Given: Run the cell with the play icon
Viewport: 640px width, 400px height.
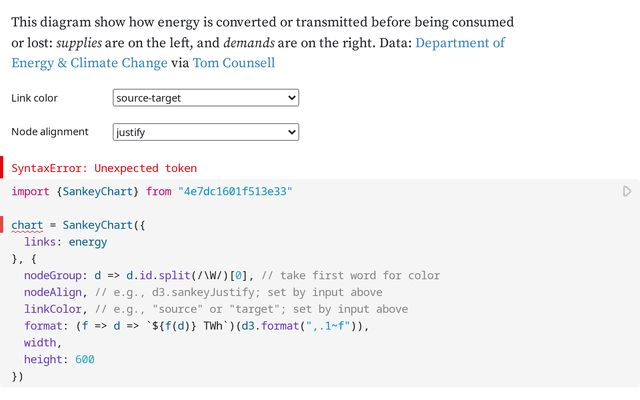Looking at the screenshot, I should pyautogui.click(x=627, y=191).
